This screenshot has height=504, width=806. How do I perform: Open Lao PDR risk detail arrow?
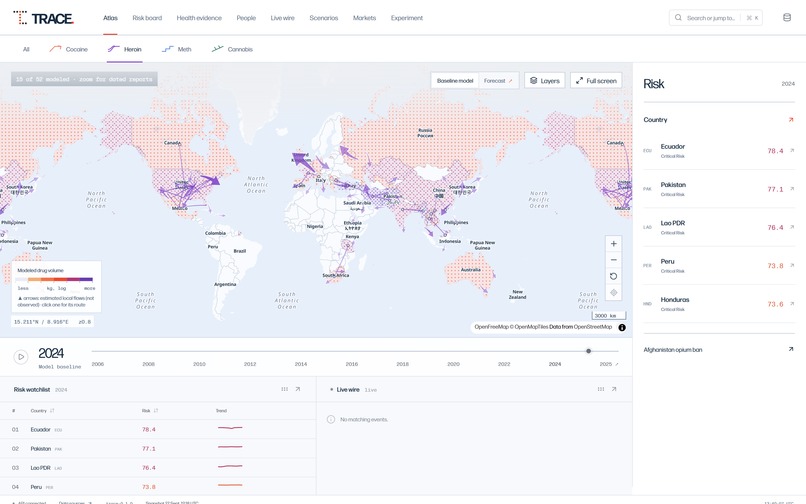792,227
